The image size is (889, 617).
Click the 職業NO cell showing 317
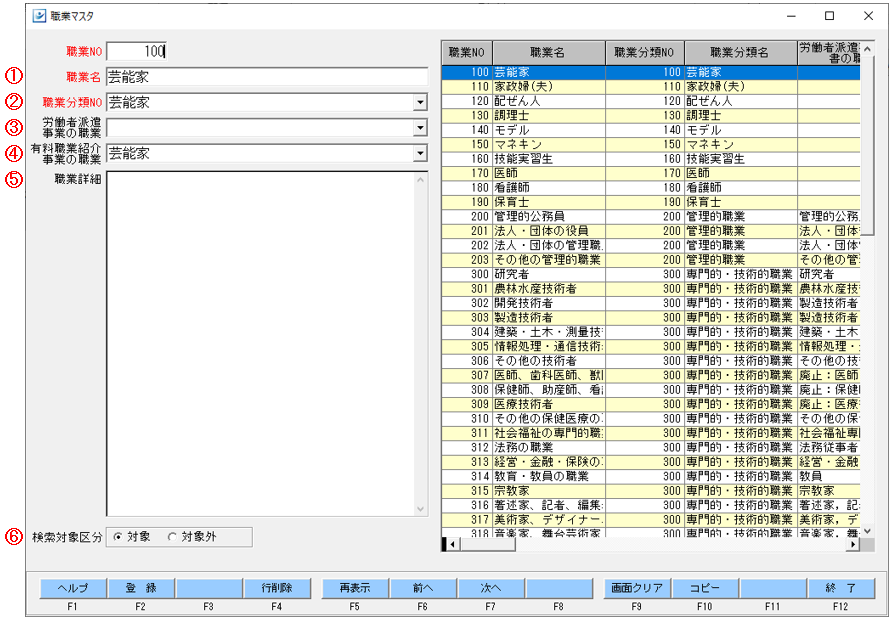tap(467, 520)
